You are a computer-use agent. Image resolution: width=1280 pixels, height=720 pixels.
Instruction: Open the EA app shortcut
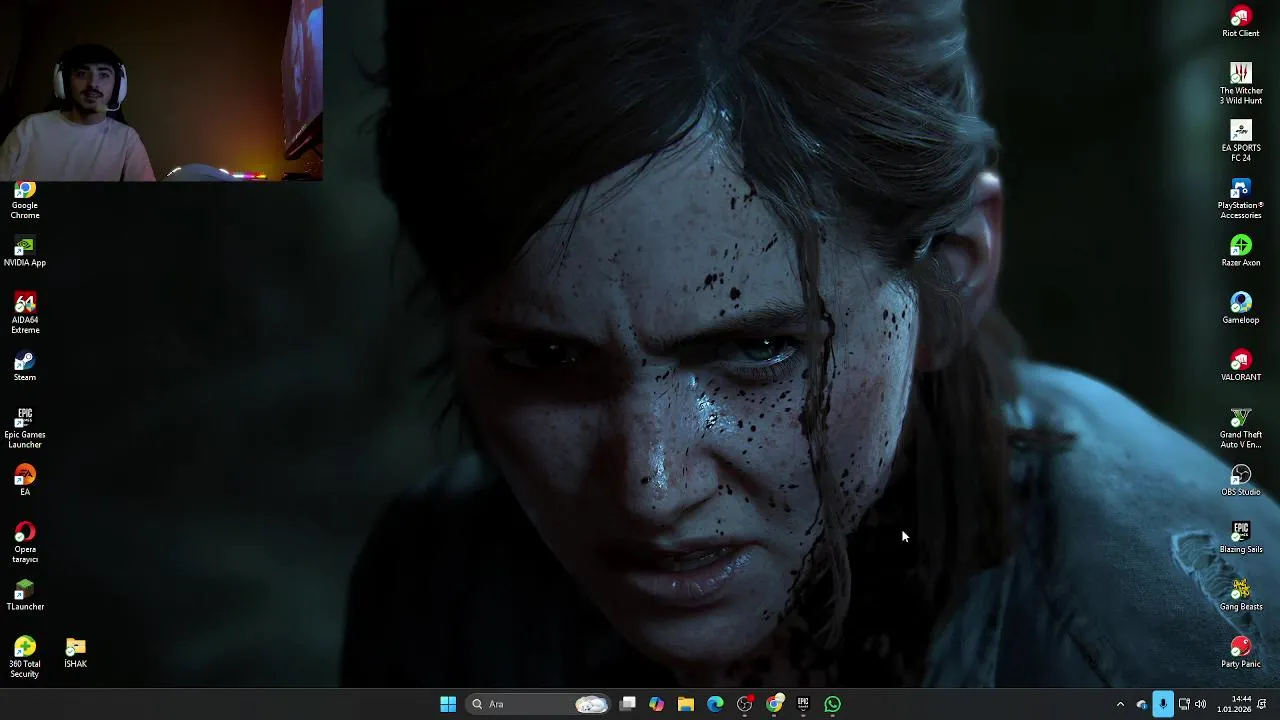tap(25, 480)
